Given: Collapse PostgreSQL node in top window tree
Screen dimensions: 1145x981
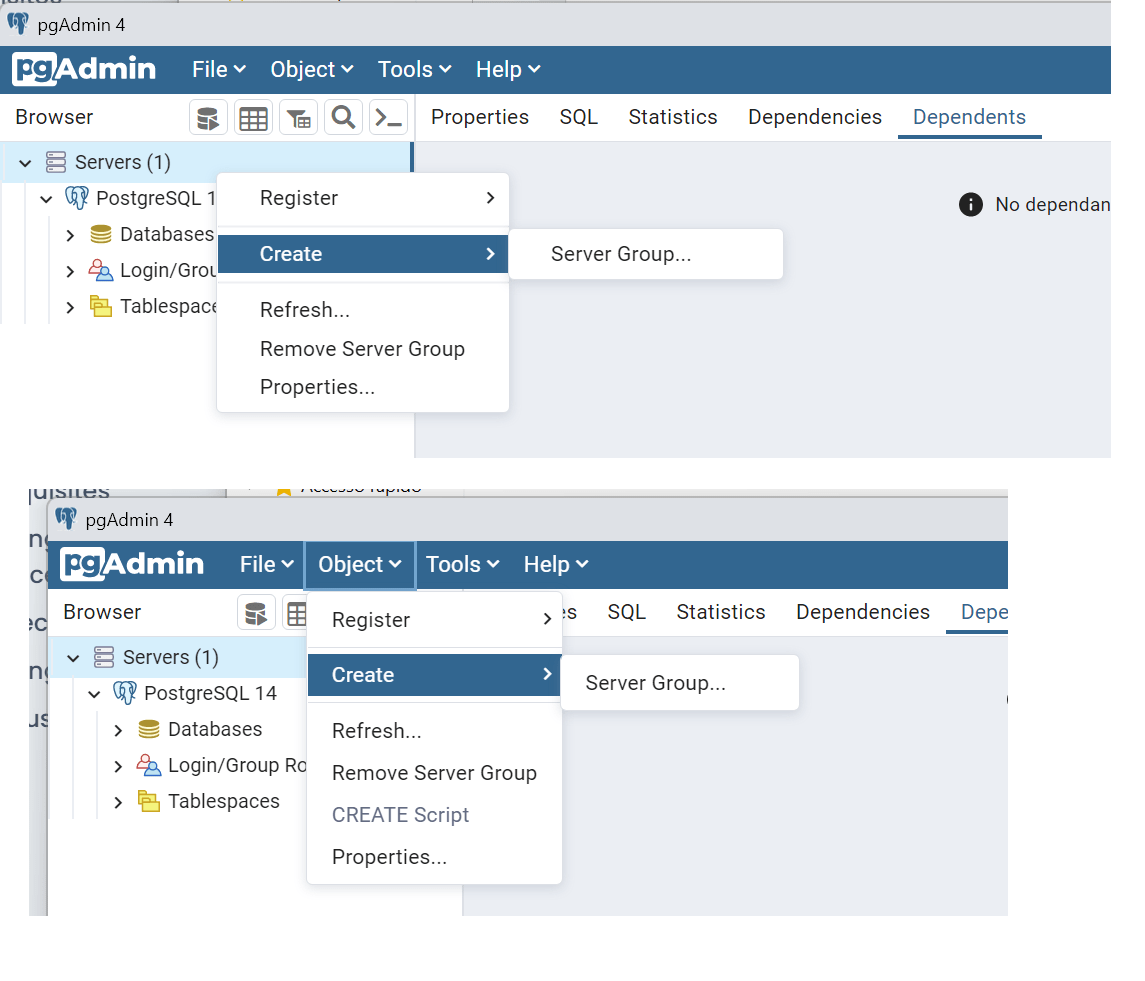Looking at the screenshot, I should 46,199.
